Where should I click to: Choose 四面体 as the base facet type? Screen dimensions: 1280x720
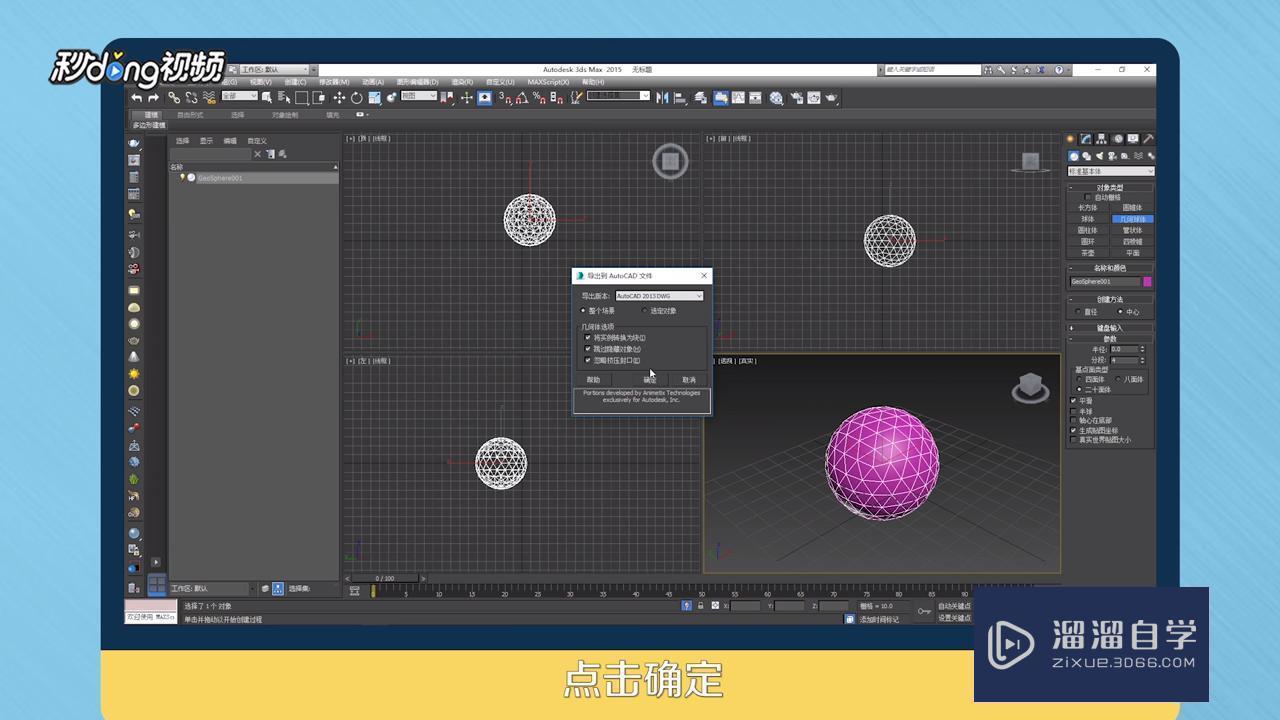pos(1082,380)
